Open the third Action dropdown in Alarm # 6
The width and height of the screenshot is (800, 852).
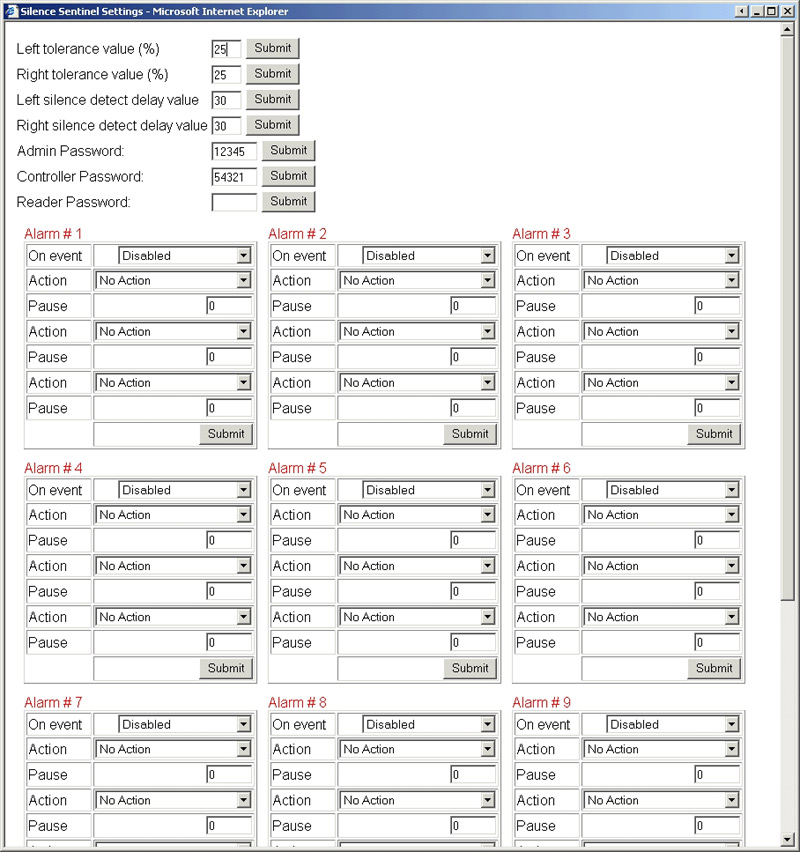pyautogui.click(x=661, y=617)
